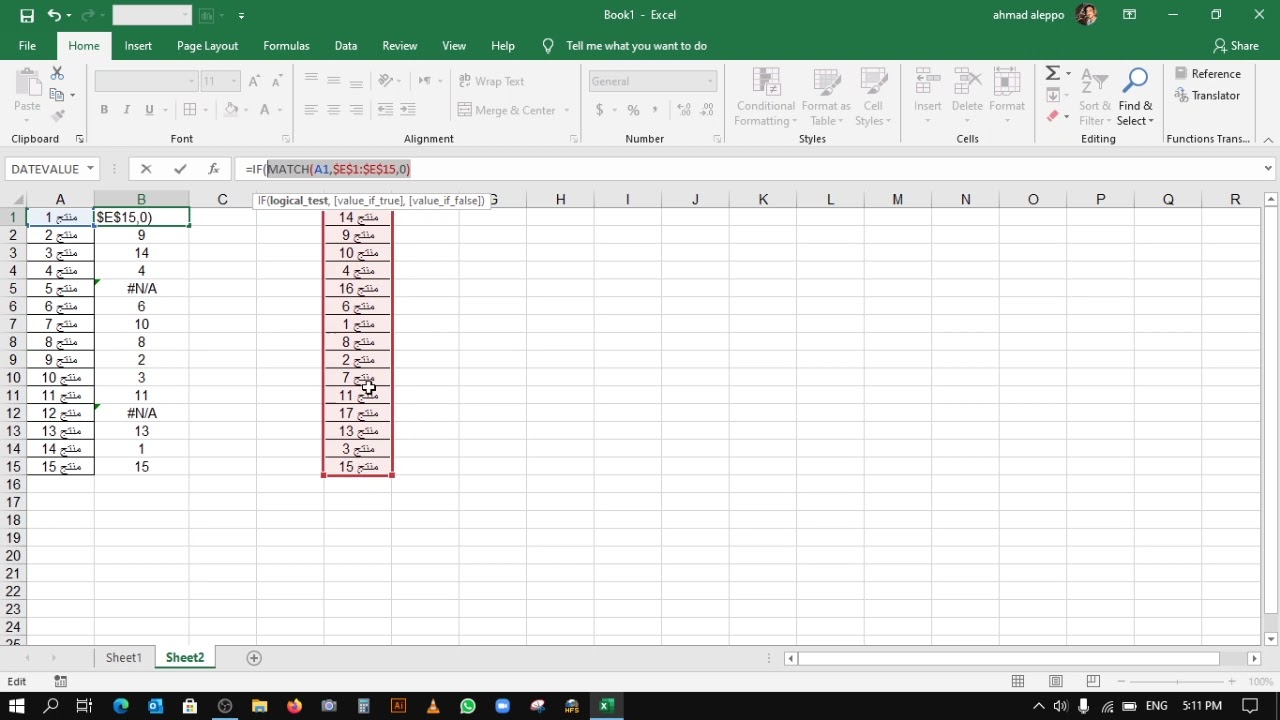
Task: Toggle Underline formatting
Action: [x=150, y=110]
